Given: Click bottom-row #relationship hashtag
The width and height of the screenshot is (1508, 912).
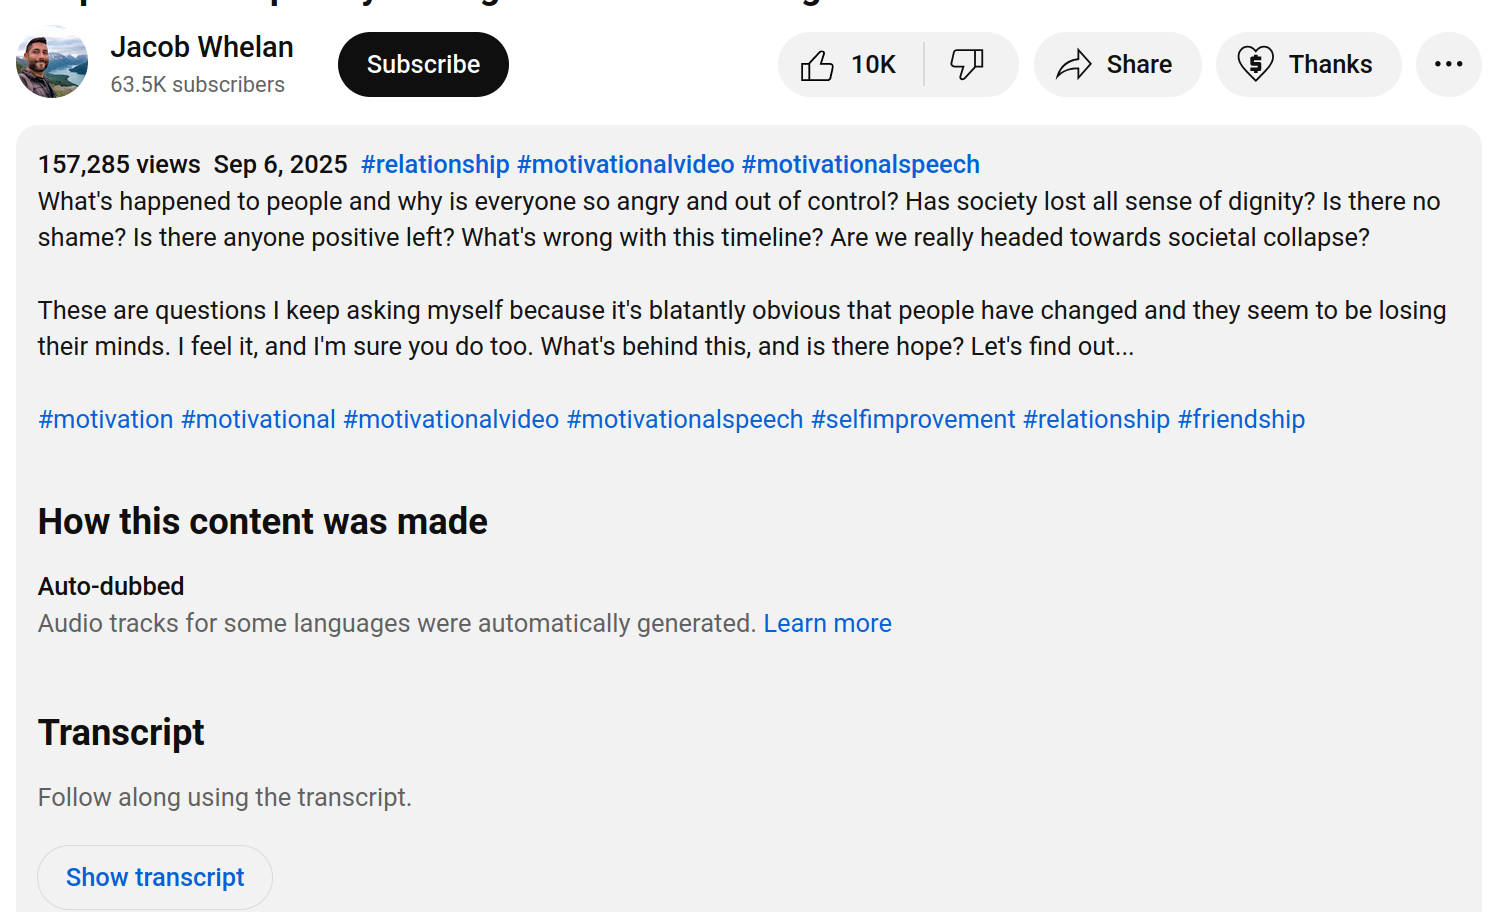Looking at the screenshot, I should 1096,419.
